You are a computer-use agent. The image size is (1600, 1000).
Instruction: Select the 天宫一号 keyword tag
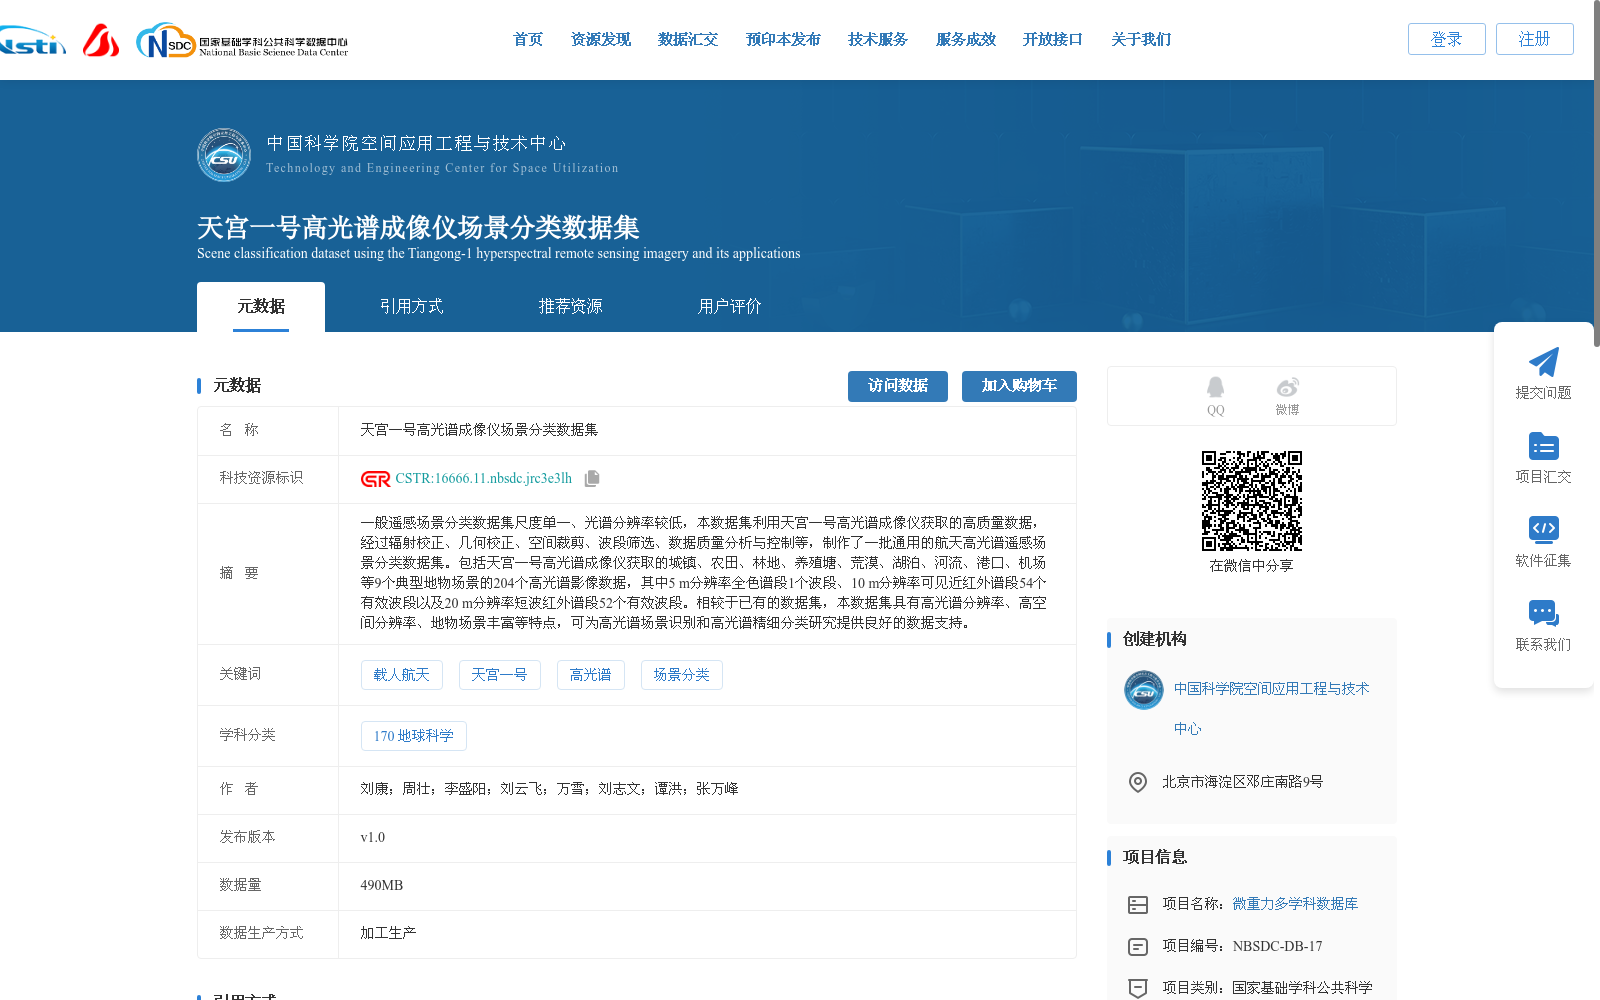tap(500, 675)
